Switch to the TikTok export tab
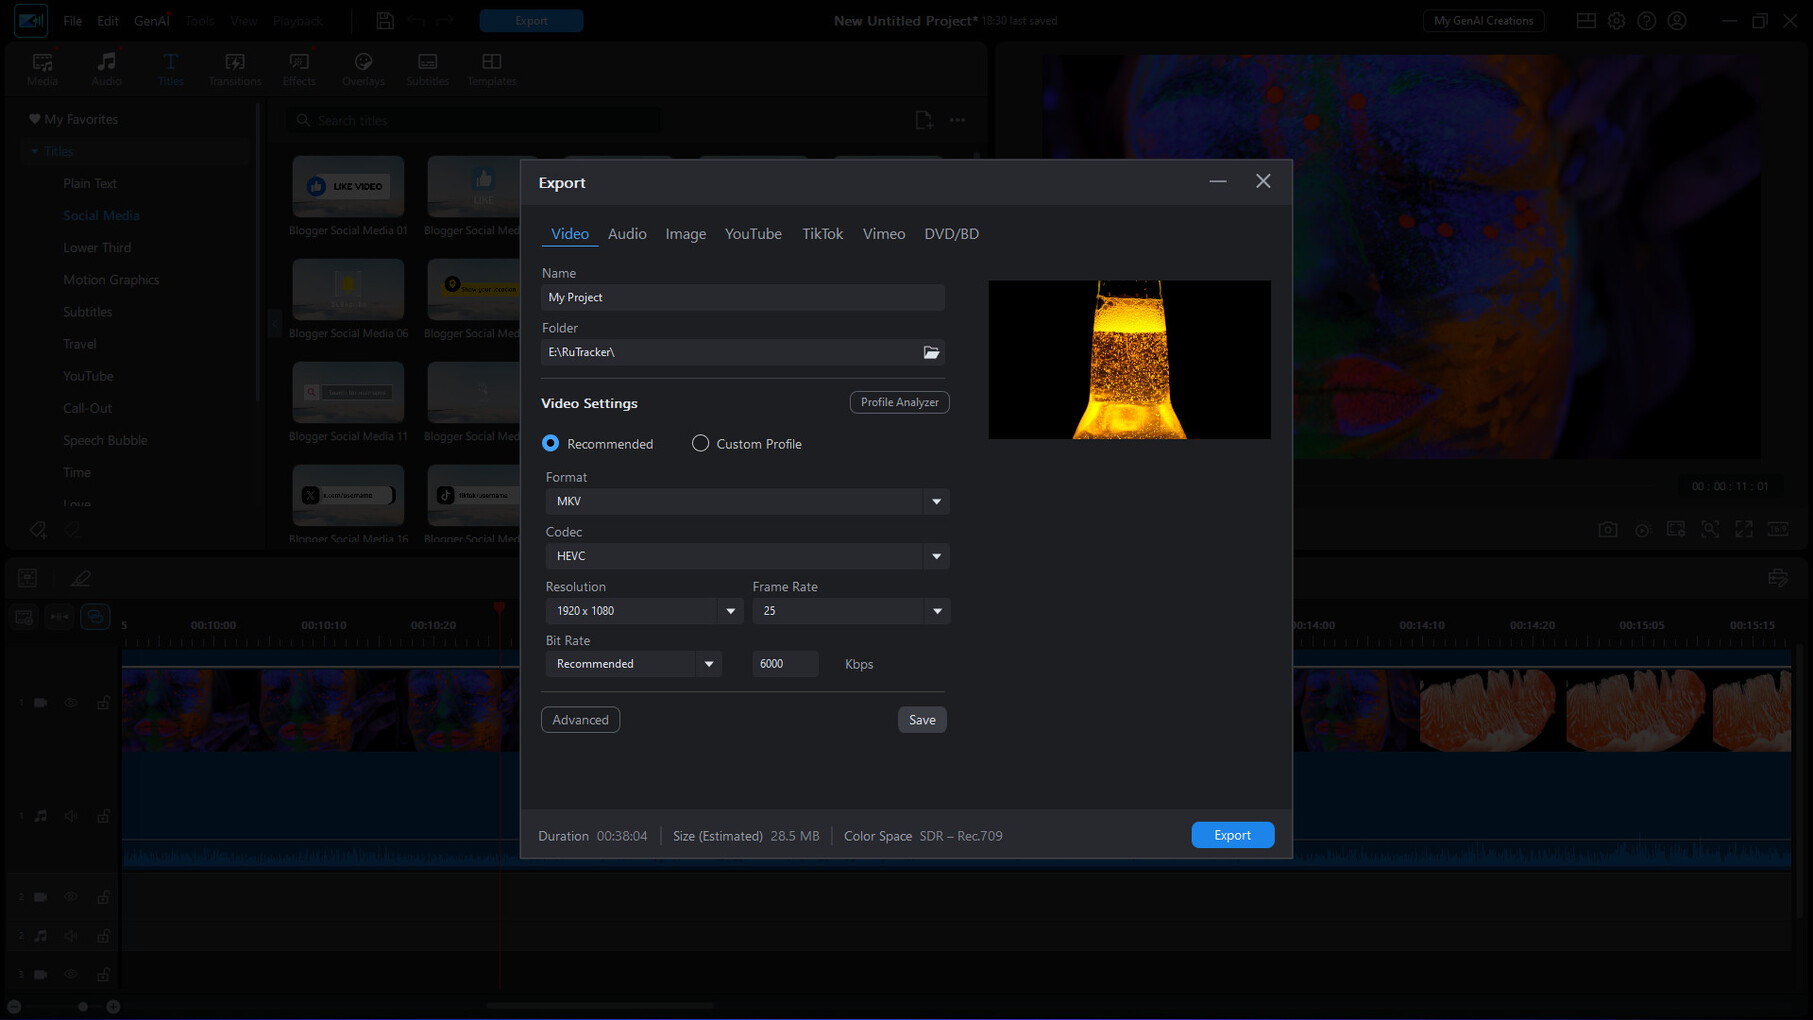1813x1020 pixels. pyautogui.click(x=822, y=234)
